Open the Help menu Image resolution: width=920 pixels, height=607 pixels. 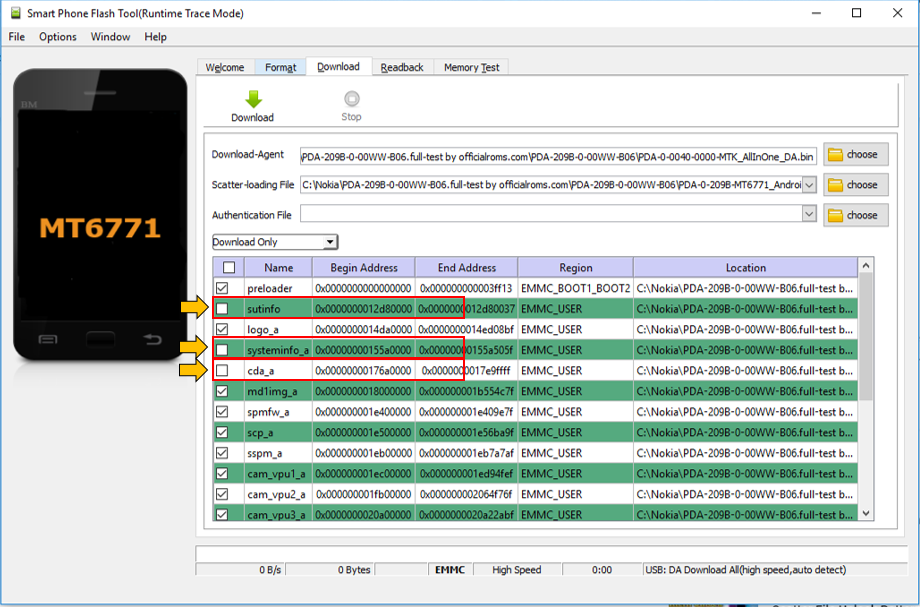[x=155, y=36]
